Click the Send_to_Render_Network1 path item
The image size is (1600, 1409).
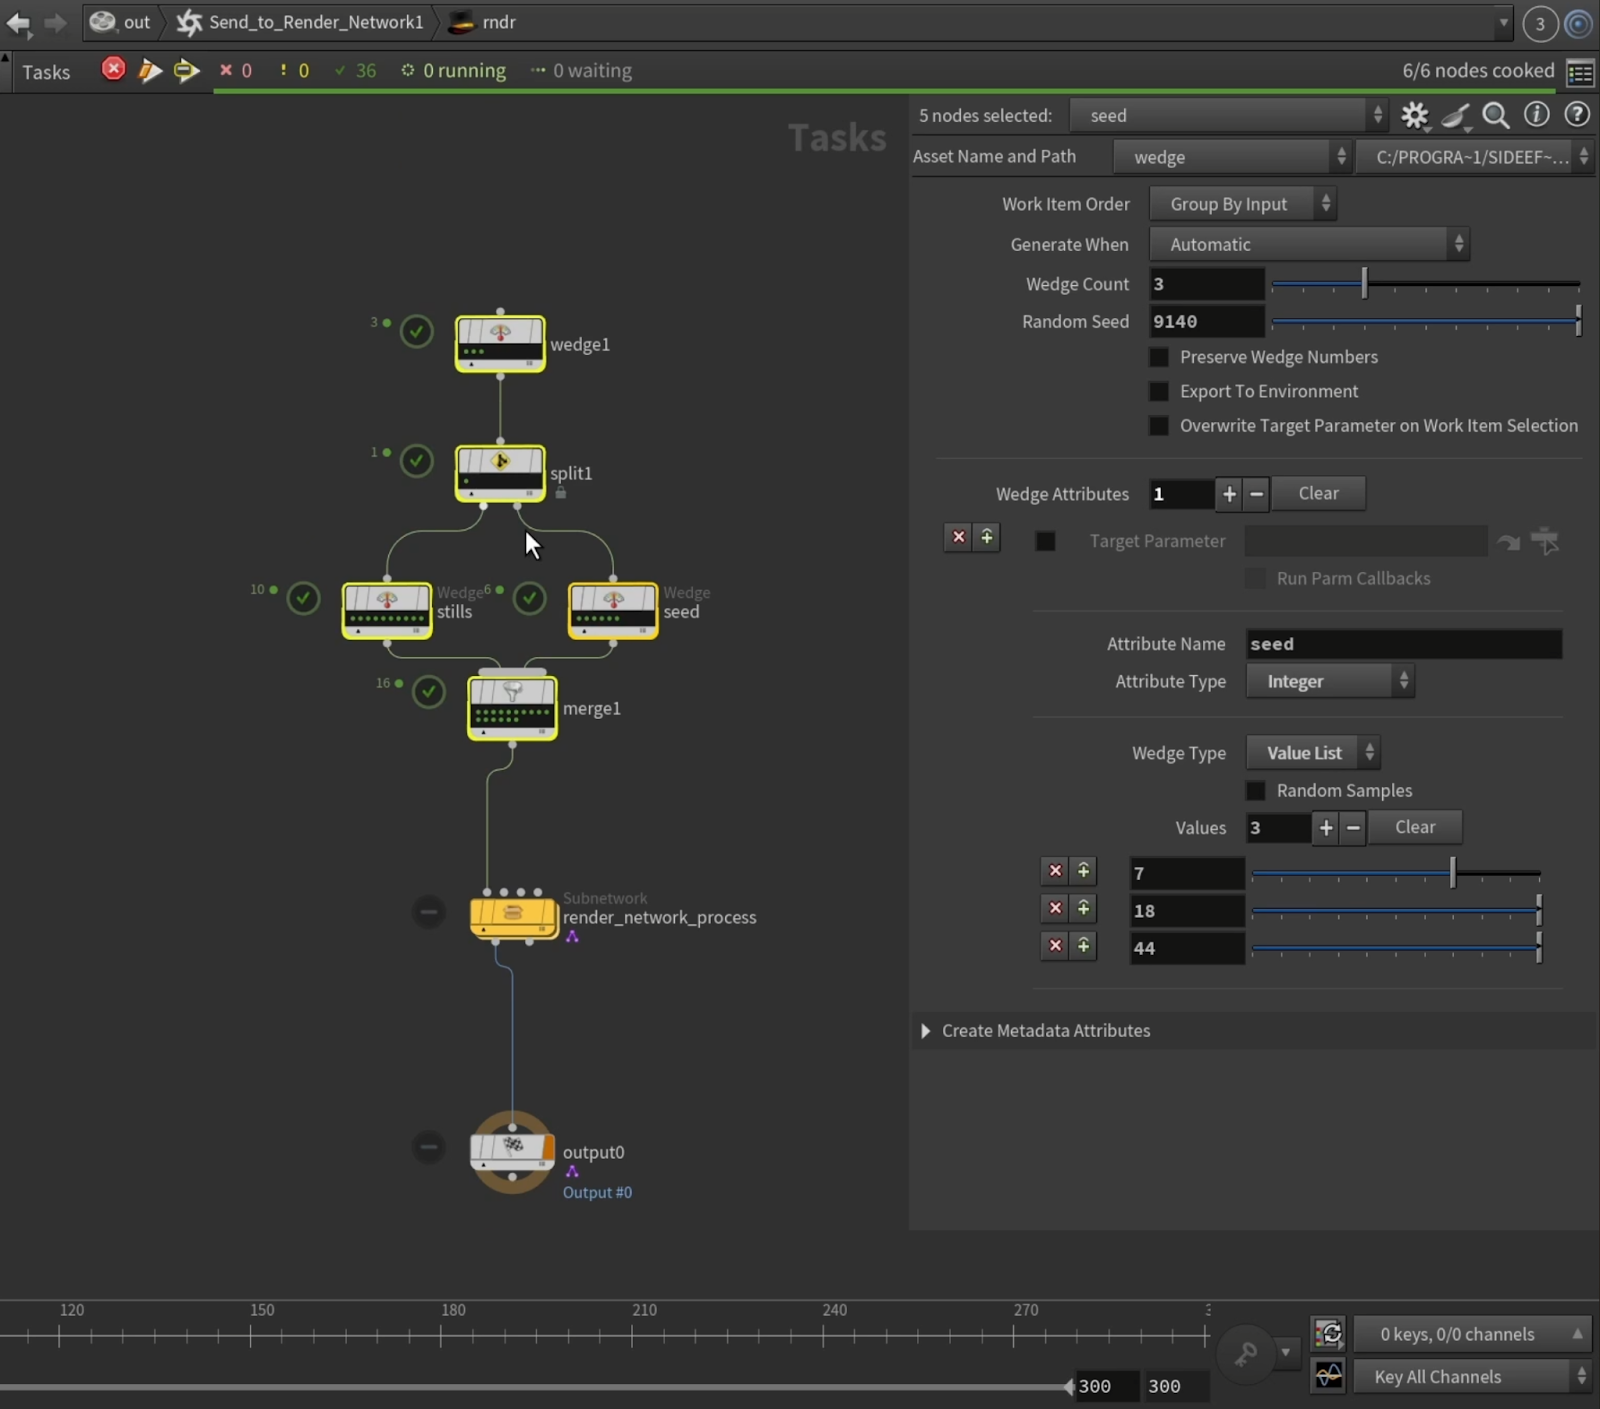tap(314, 22)
